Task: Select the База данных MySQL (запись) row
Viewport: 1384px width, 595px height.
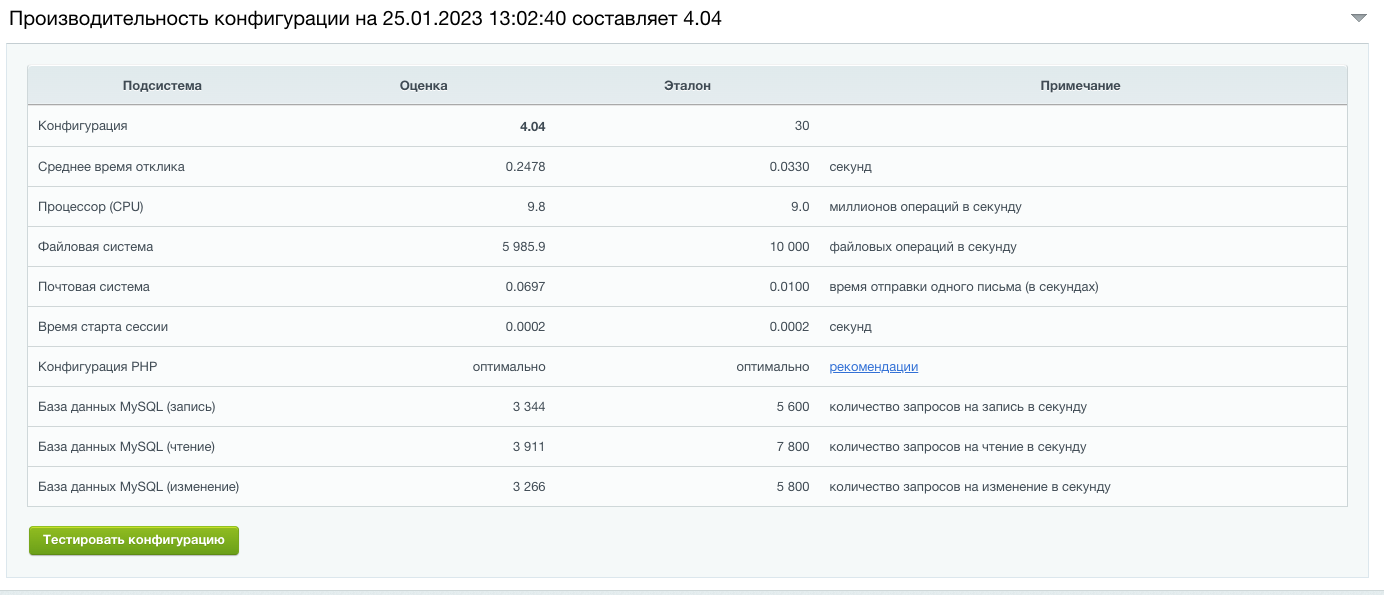Action: tap(127, 407)
